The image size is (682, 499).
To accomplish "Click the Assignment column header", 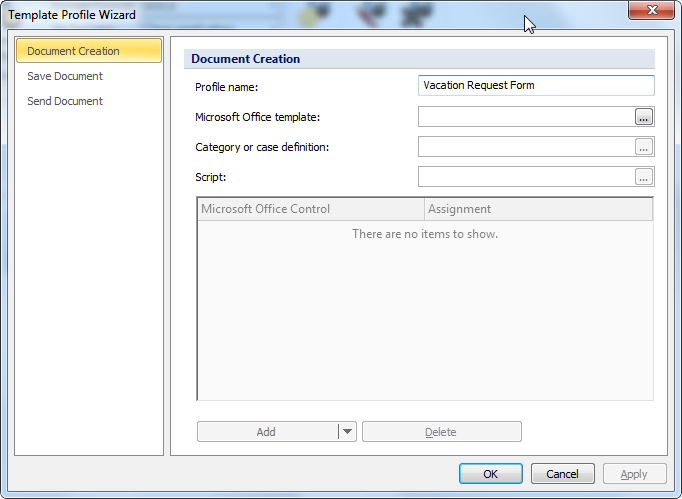I will [538, 209].
